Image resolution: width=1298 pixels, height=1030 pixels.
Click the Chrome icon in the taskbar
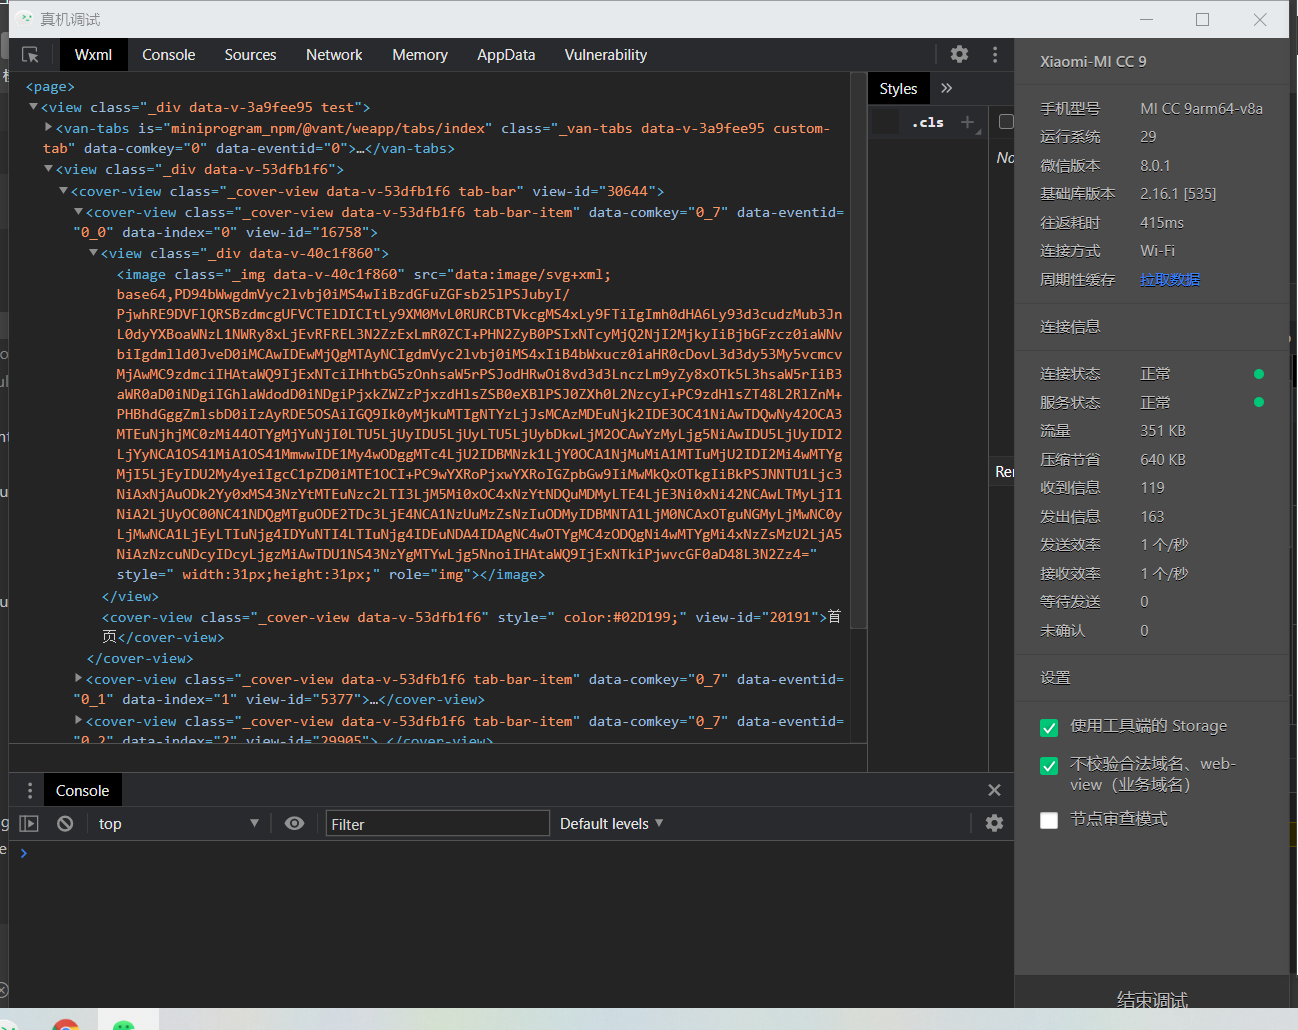(x=66, y=1024)
